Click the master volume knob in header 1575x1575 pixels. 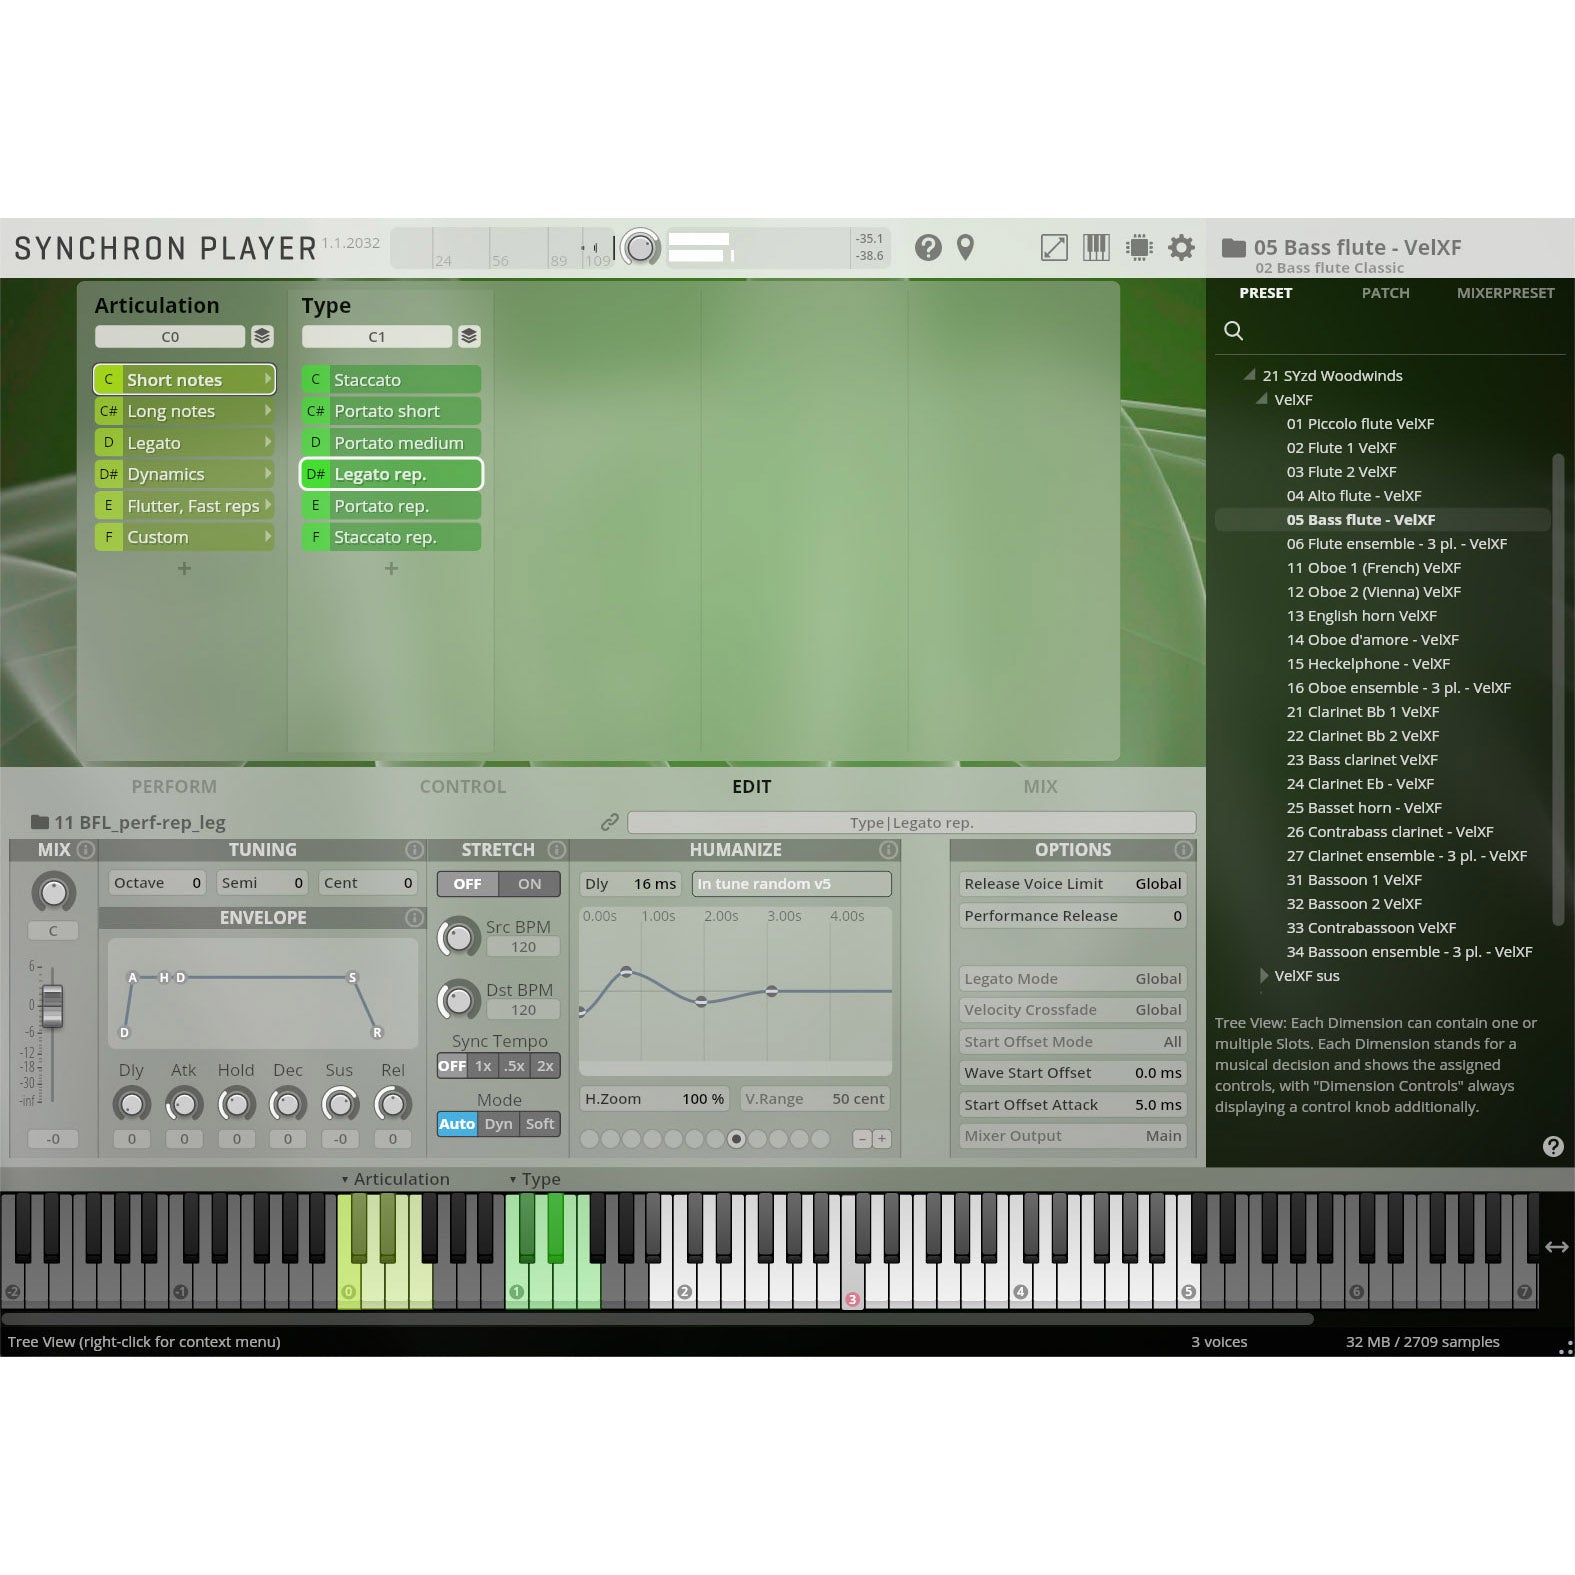tap(640, 247)
